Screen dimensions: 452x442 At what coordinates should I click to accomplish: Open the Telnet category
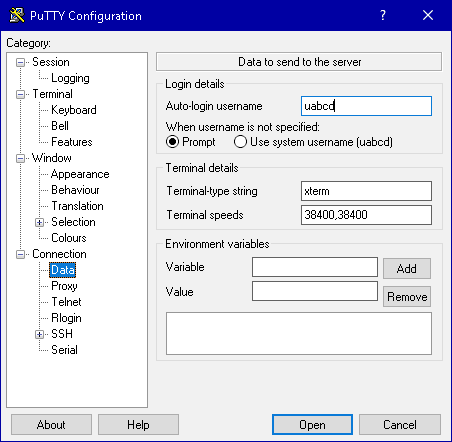pyautogui.click(x=66, y=302)
